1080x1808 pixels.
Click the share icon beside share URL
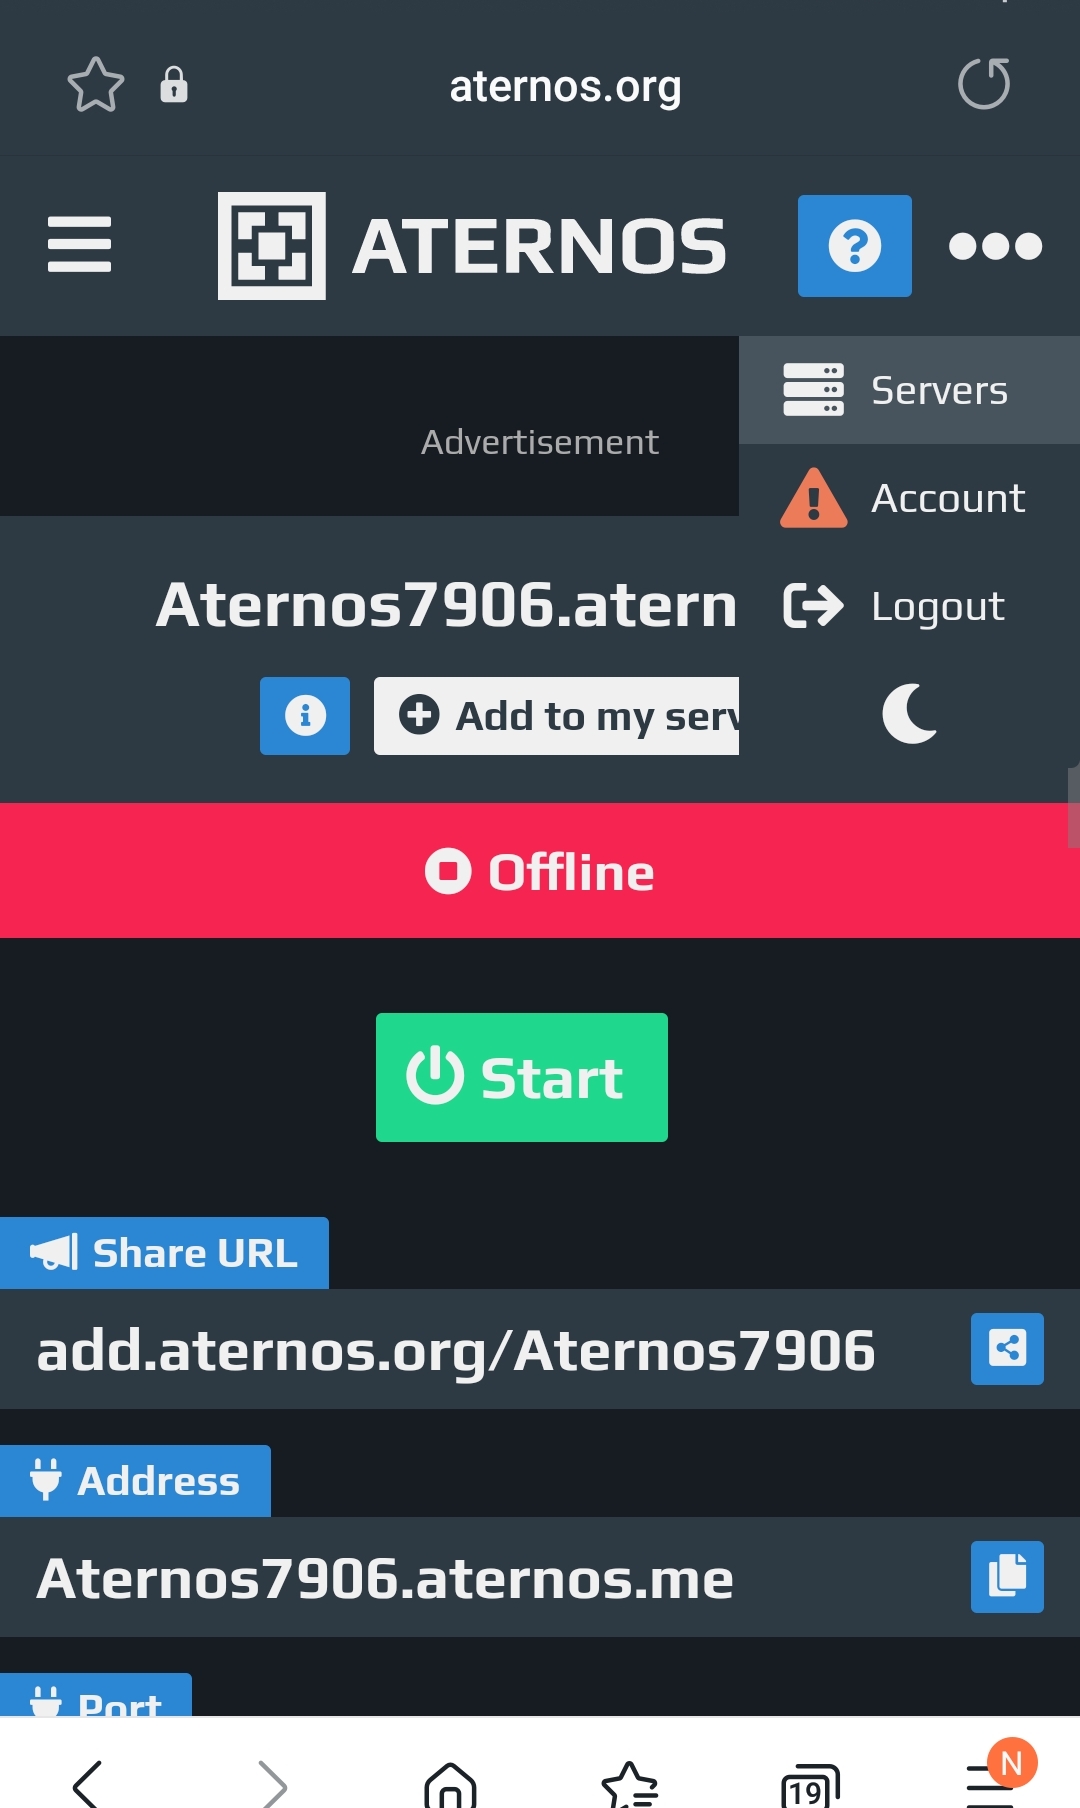(x=1007, y=1349)
